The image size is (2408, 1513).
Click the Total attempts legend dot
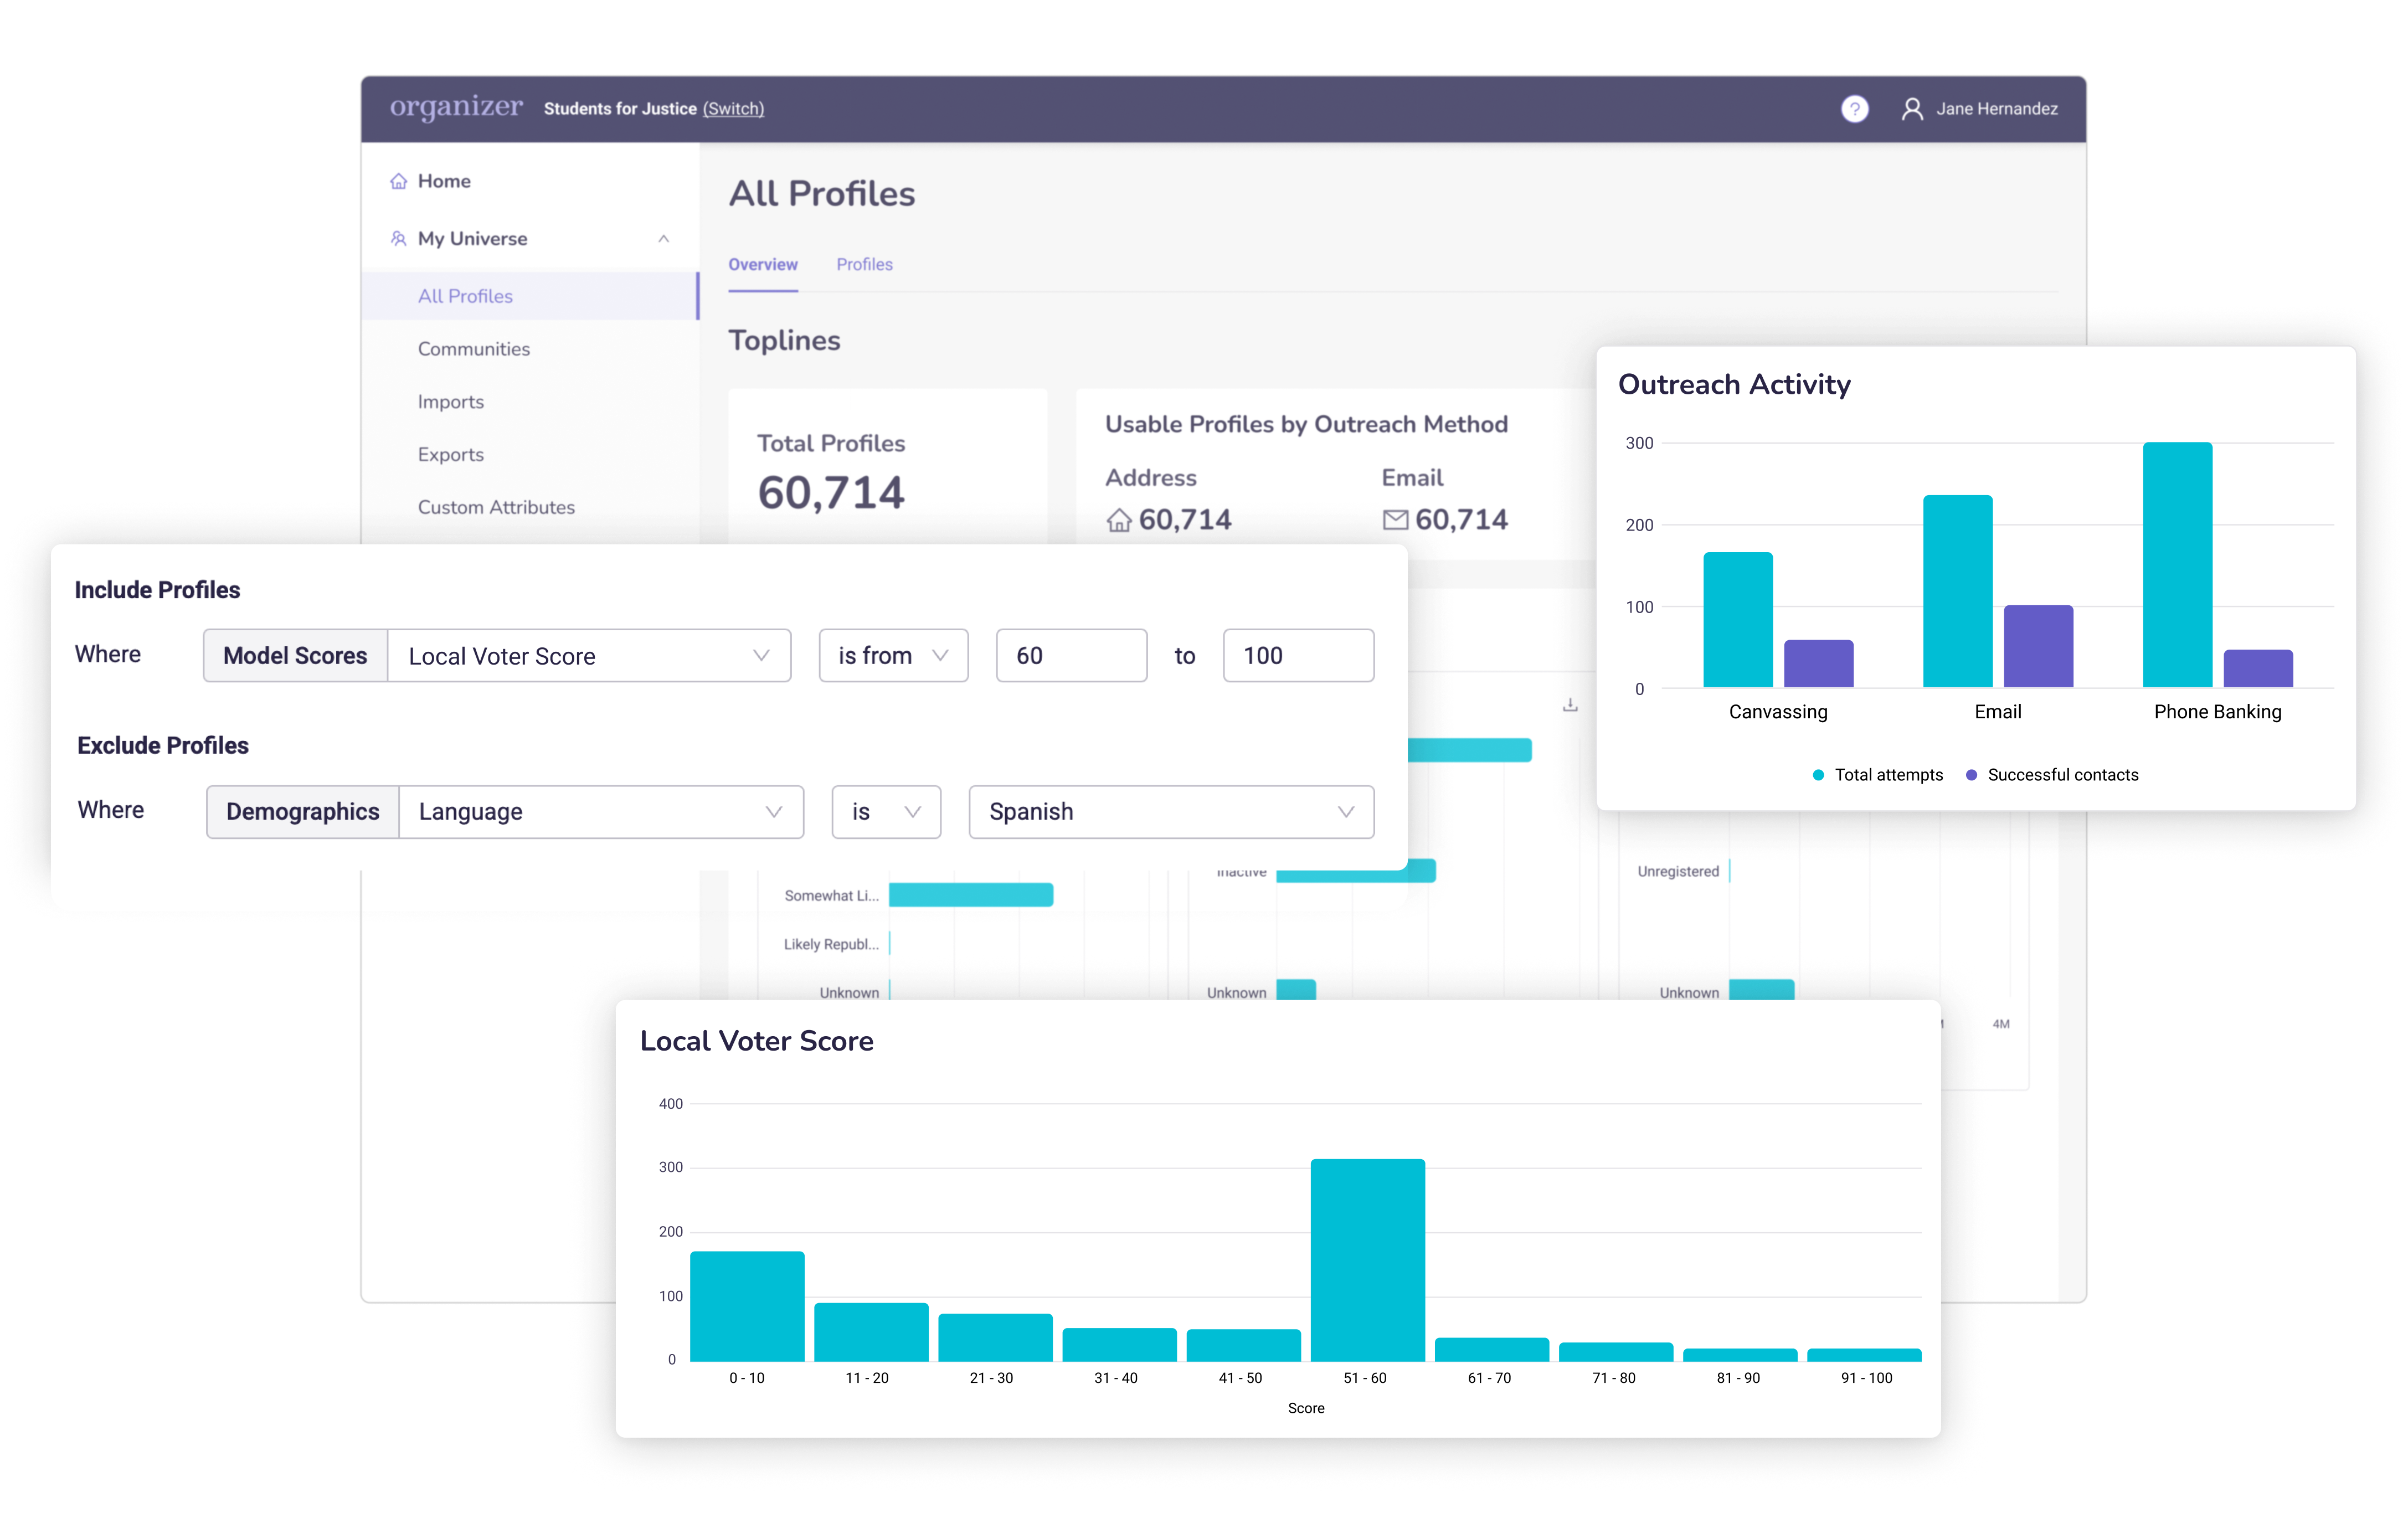(x=1817, y=775)
